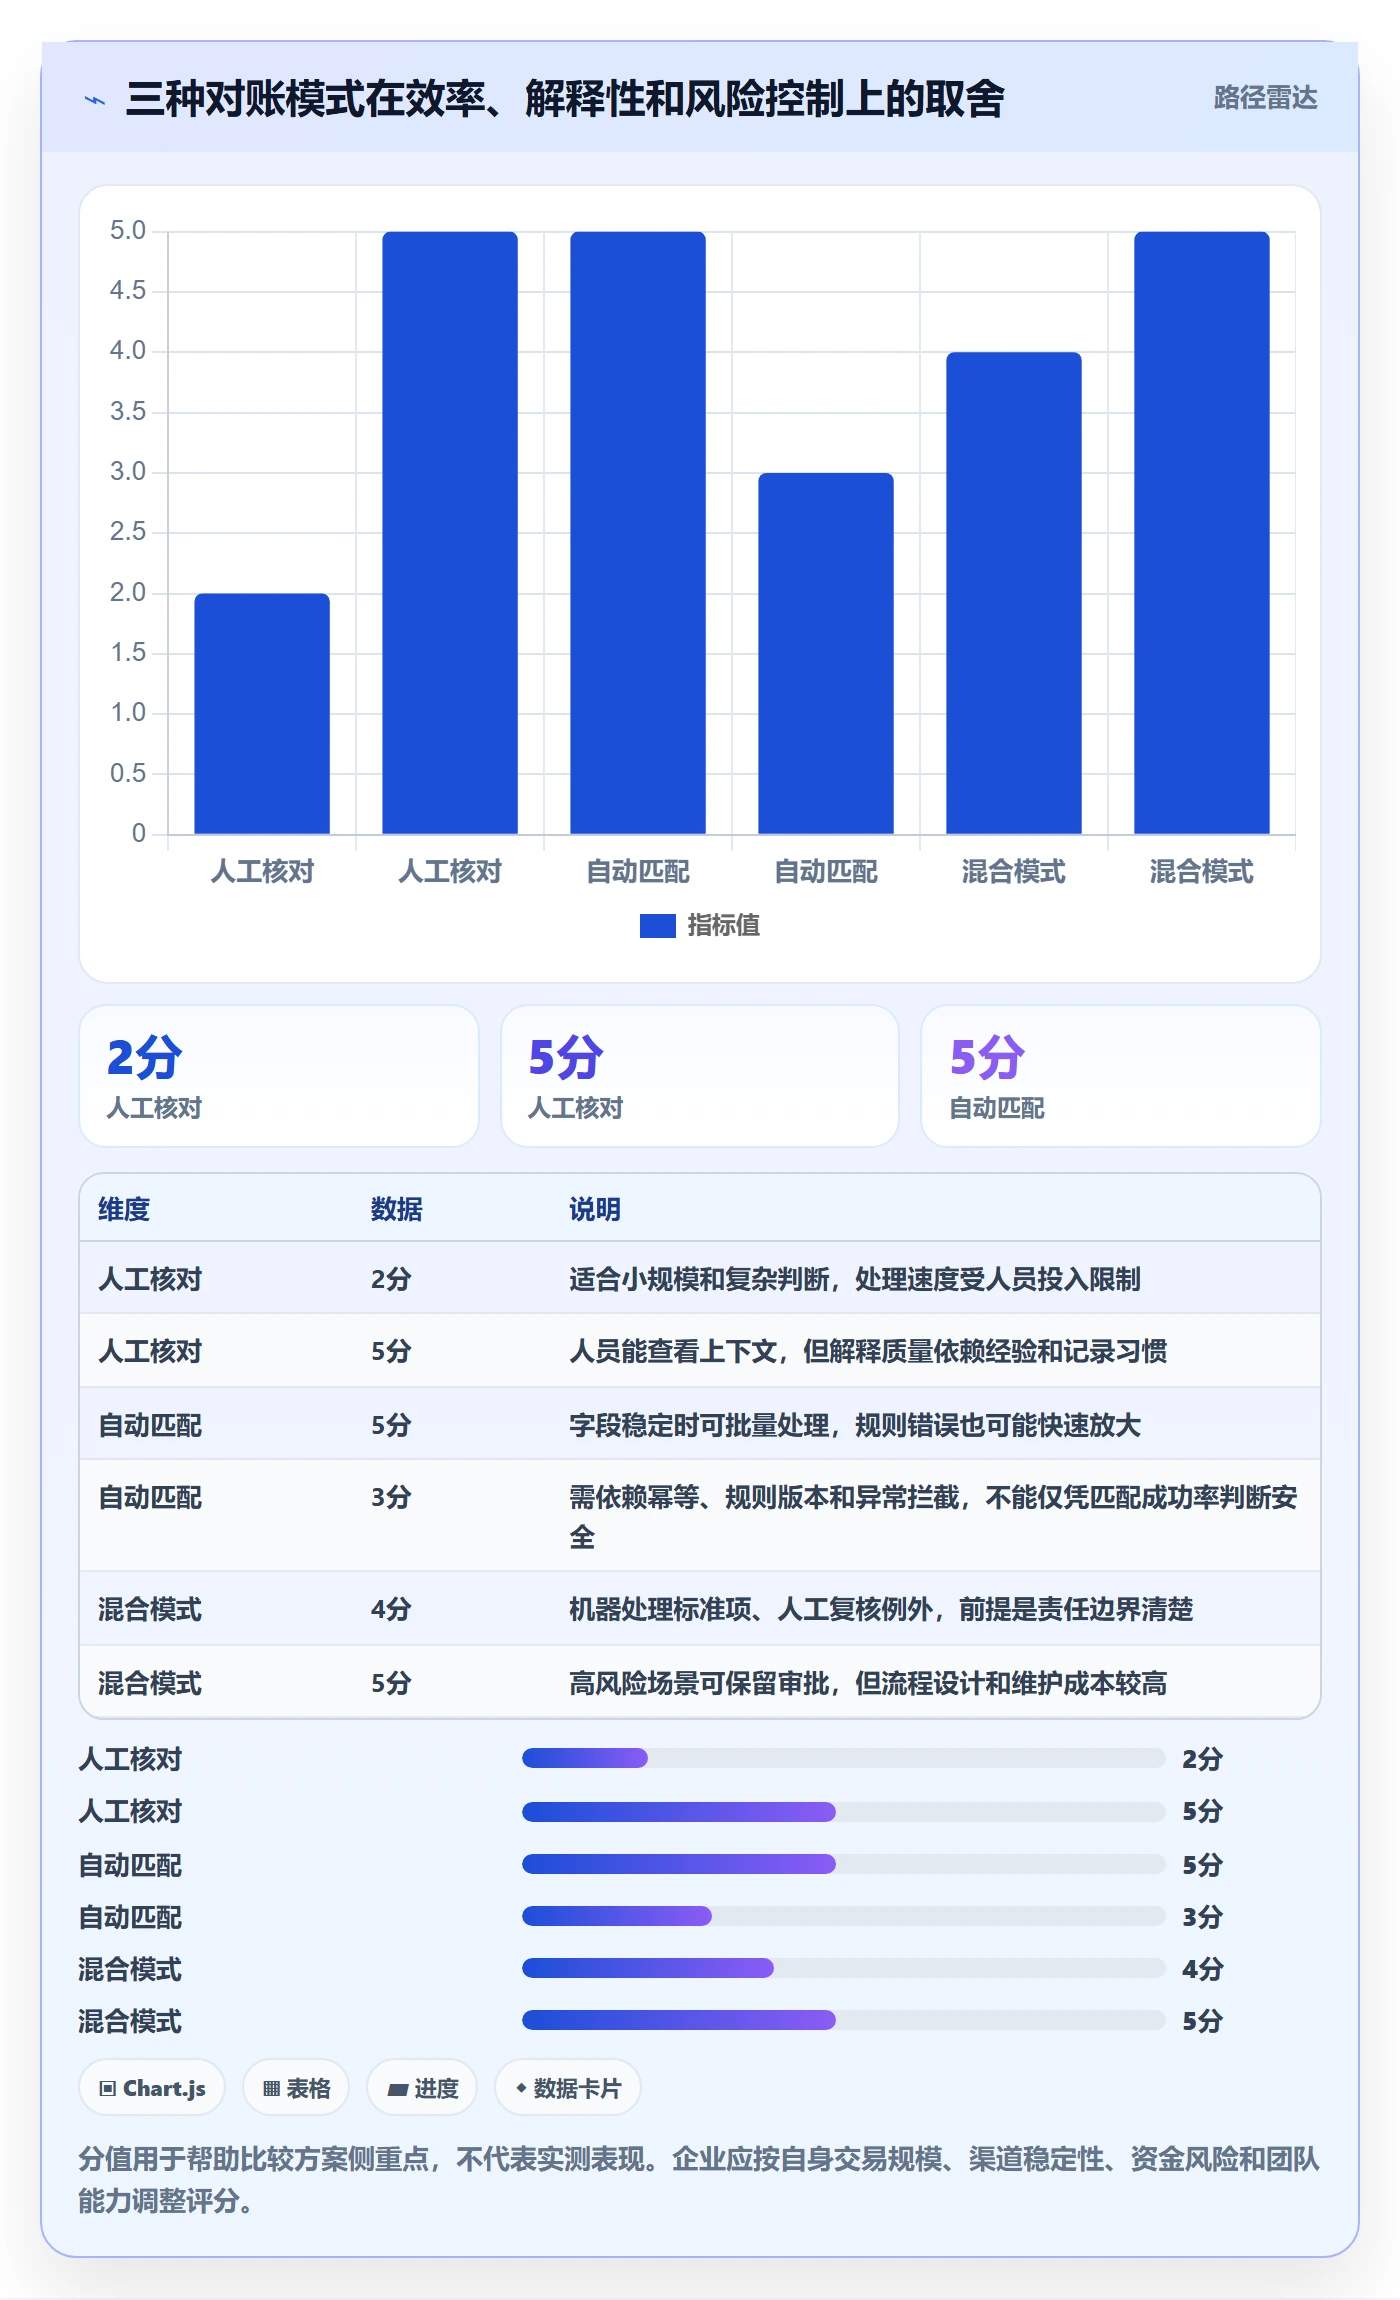Toggle the 指标值 legend color swatch
The height and width of the screenshot is (2300, 1400).
pyautogui.click(x=658, y=926)
